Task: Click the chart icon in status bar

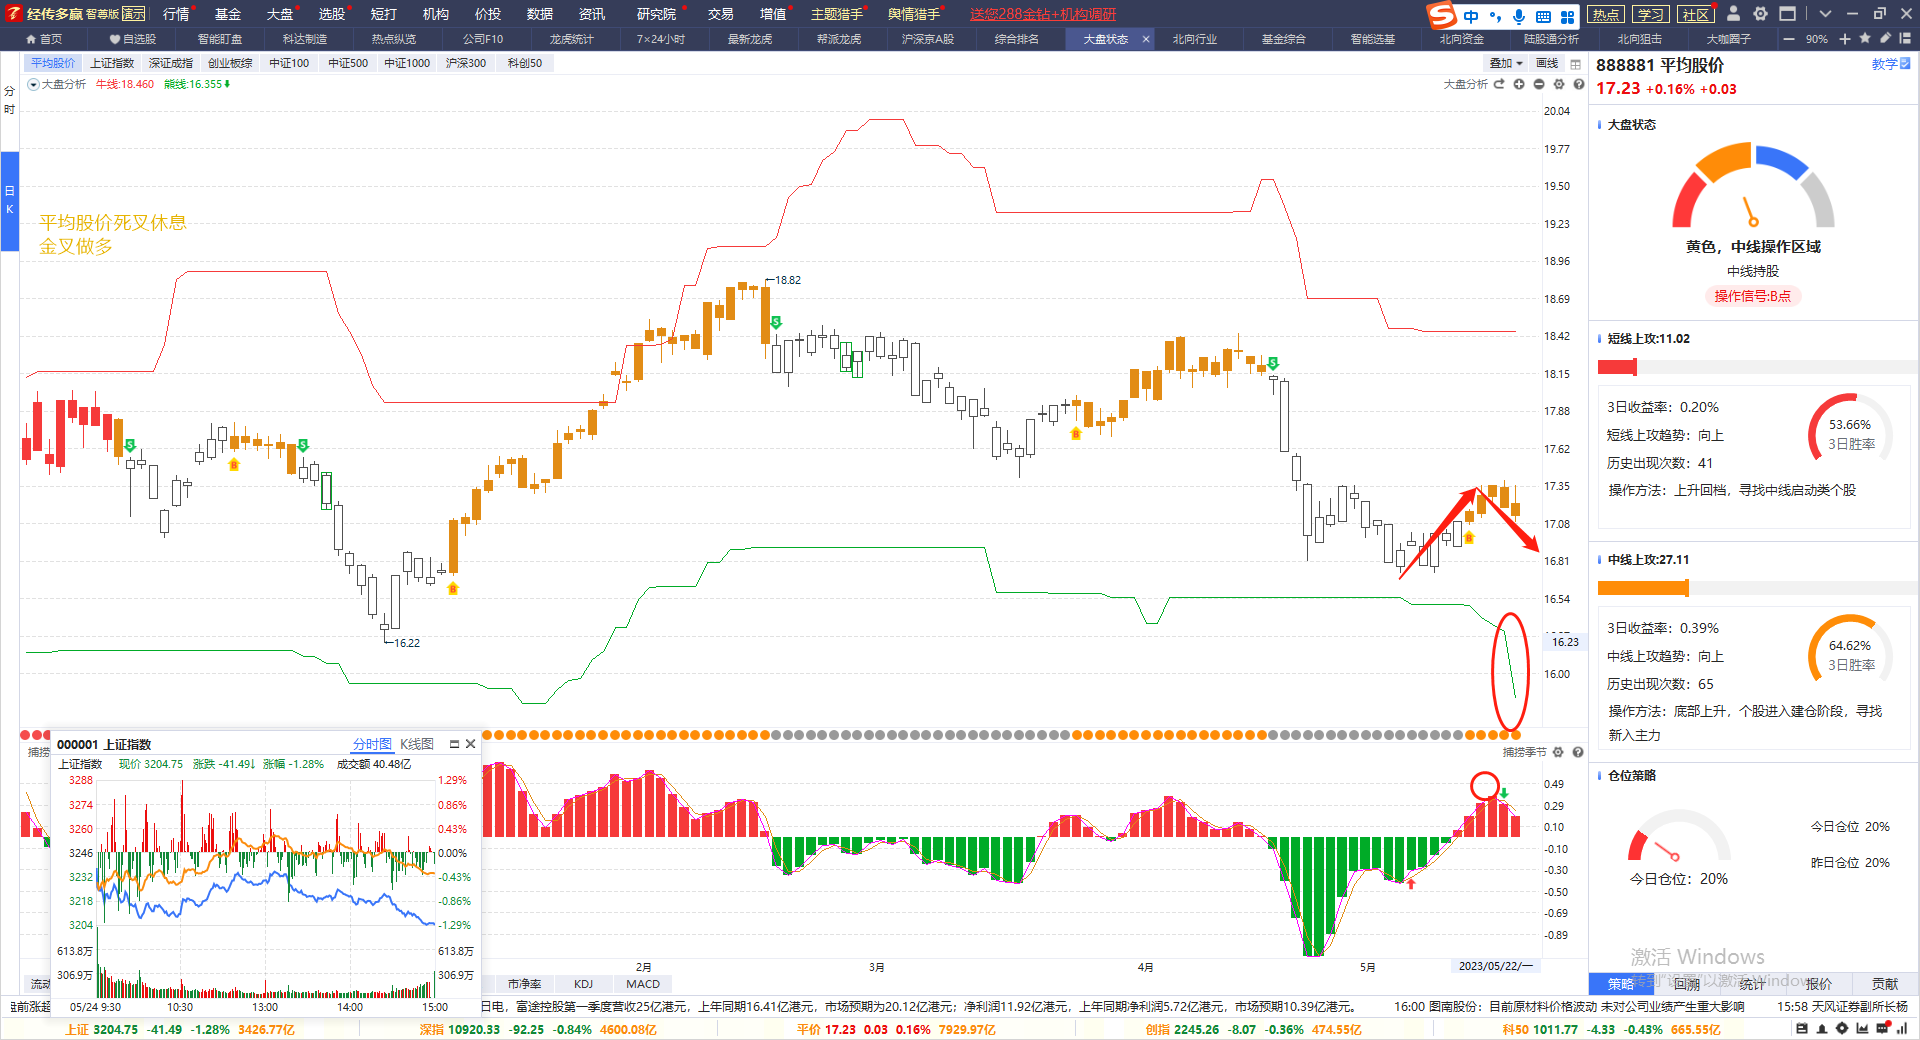Action: (x=1862, y=1029)
